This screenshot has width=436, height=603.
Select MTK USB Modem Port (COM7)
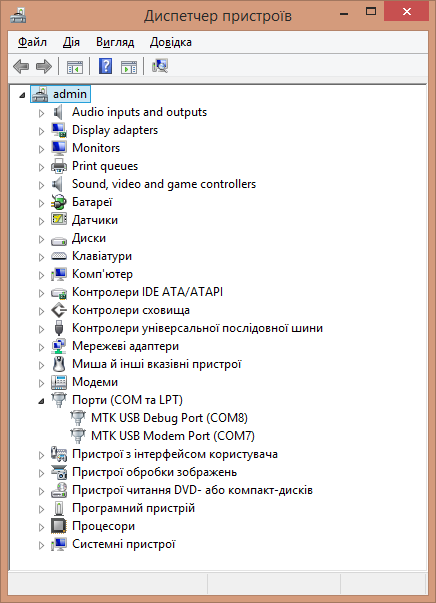[173, 436]
